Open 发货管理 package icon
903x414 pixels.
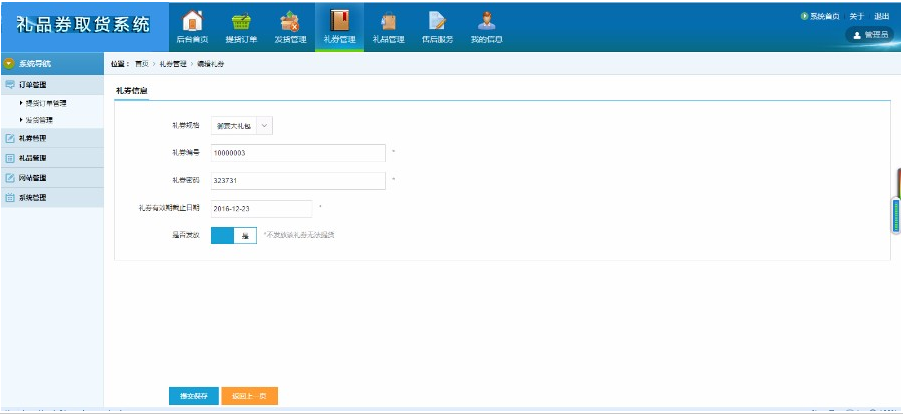tap(289, 22)
